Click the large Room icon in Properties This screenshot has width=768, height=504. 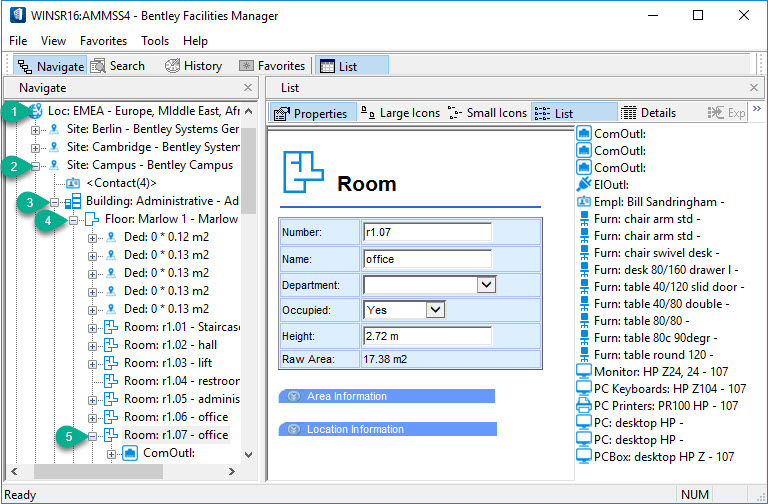click(303, 172)
